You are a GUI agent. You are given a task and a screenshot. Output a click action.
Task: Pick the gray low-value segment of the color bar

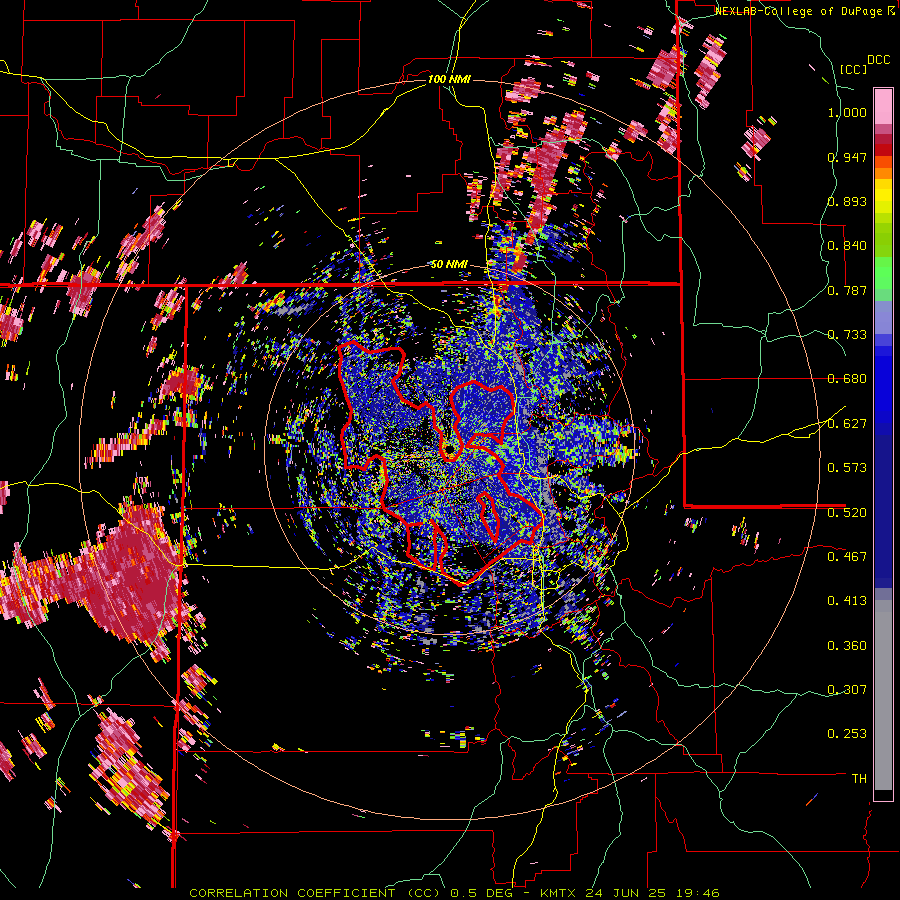coord(883,695)
